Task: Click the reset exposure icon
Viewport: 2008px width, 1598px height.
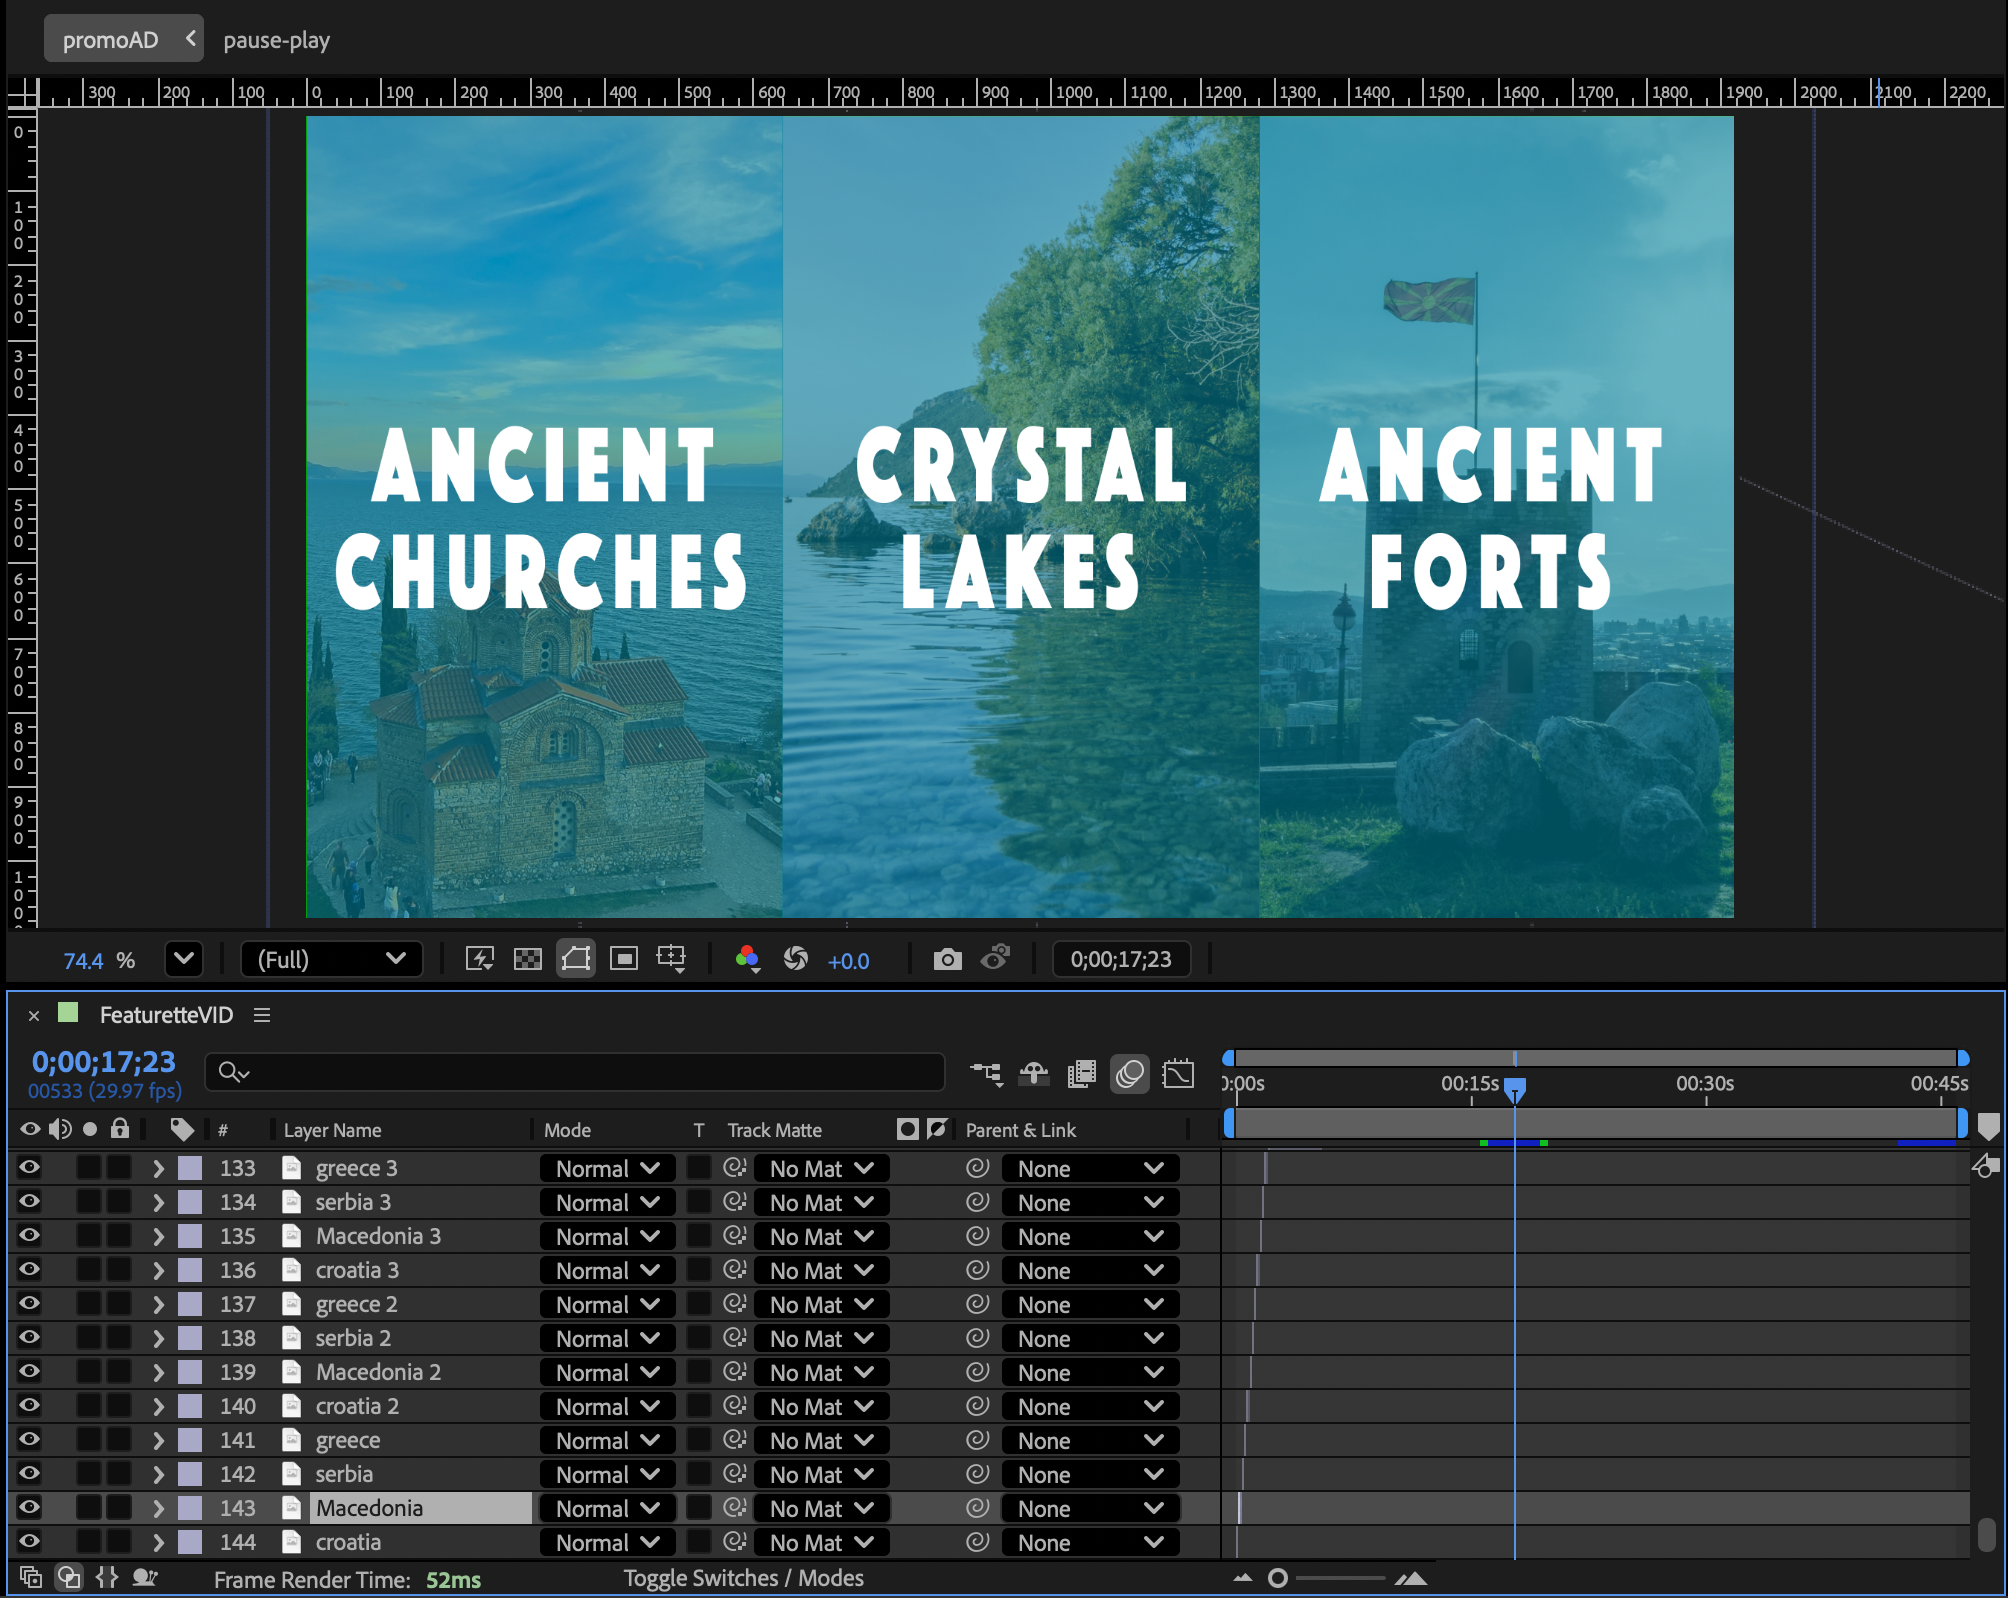Action: [796, 960]
